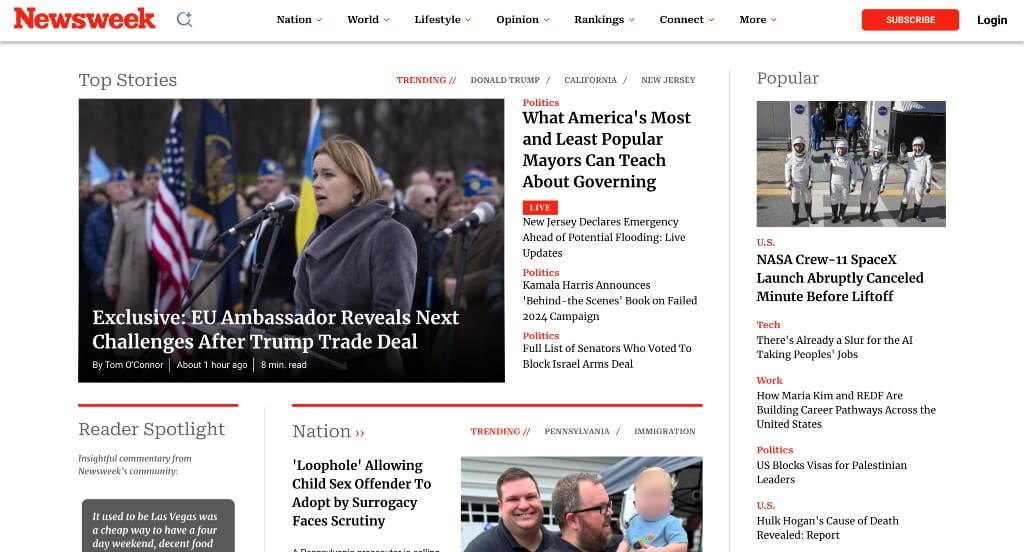This screenshot has width=1024, height=552.
Task: Open the PENNSYLVANIA trending tag
Action: [577, 431]
